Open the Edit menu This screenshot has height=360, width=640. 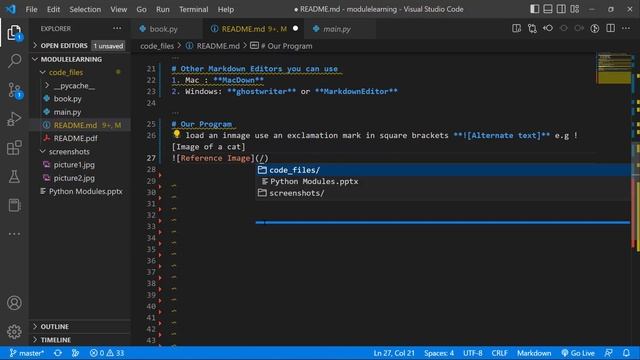point(53,9)
